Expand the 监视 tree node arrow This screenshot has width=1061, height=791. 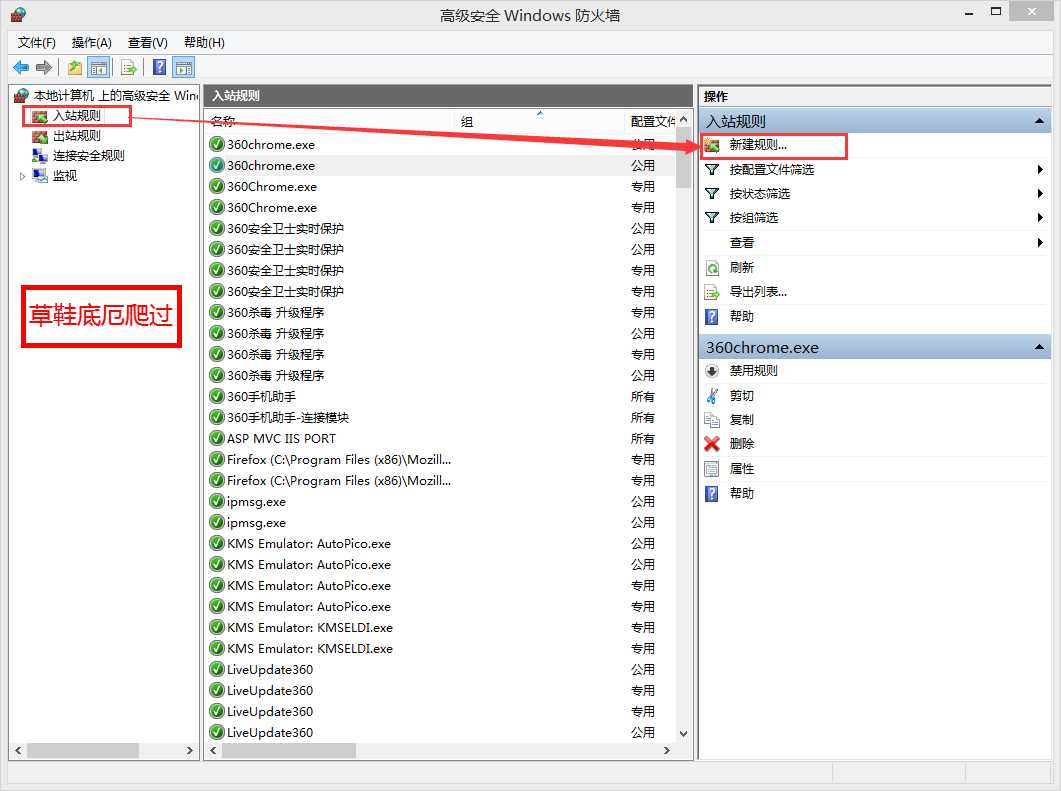22,177
